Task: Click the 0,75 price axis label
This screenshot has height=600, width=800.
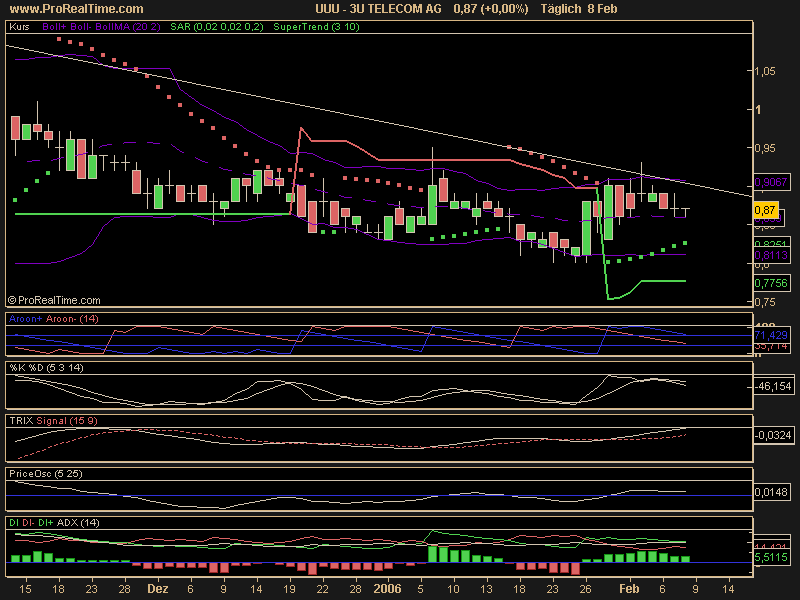Action: [765, 302]
